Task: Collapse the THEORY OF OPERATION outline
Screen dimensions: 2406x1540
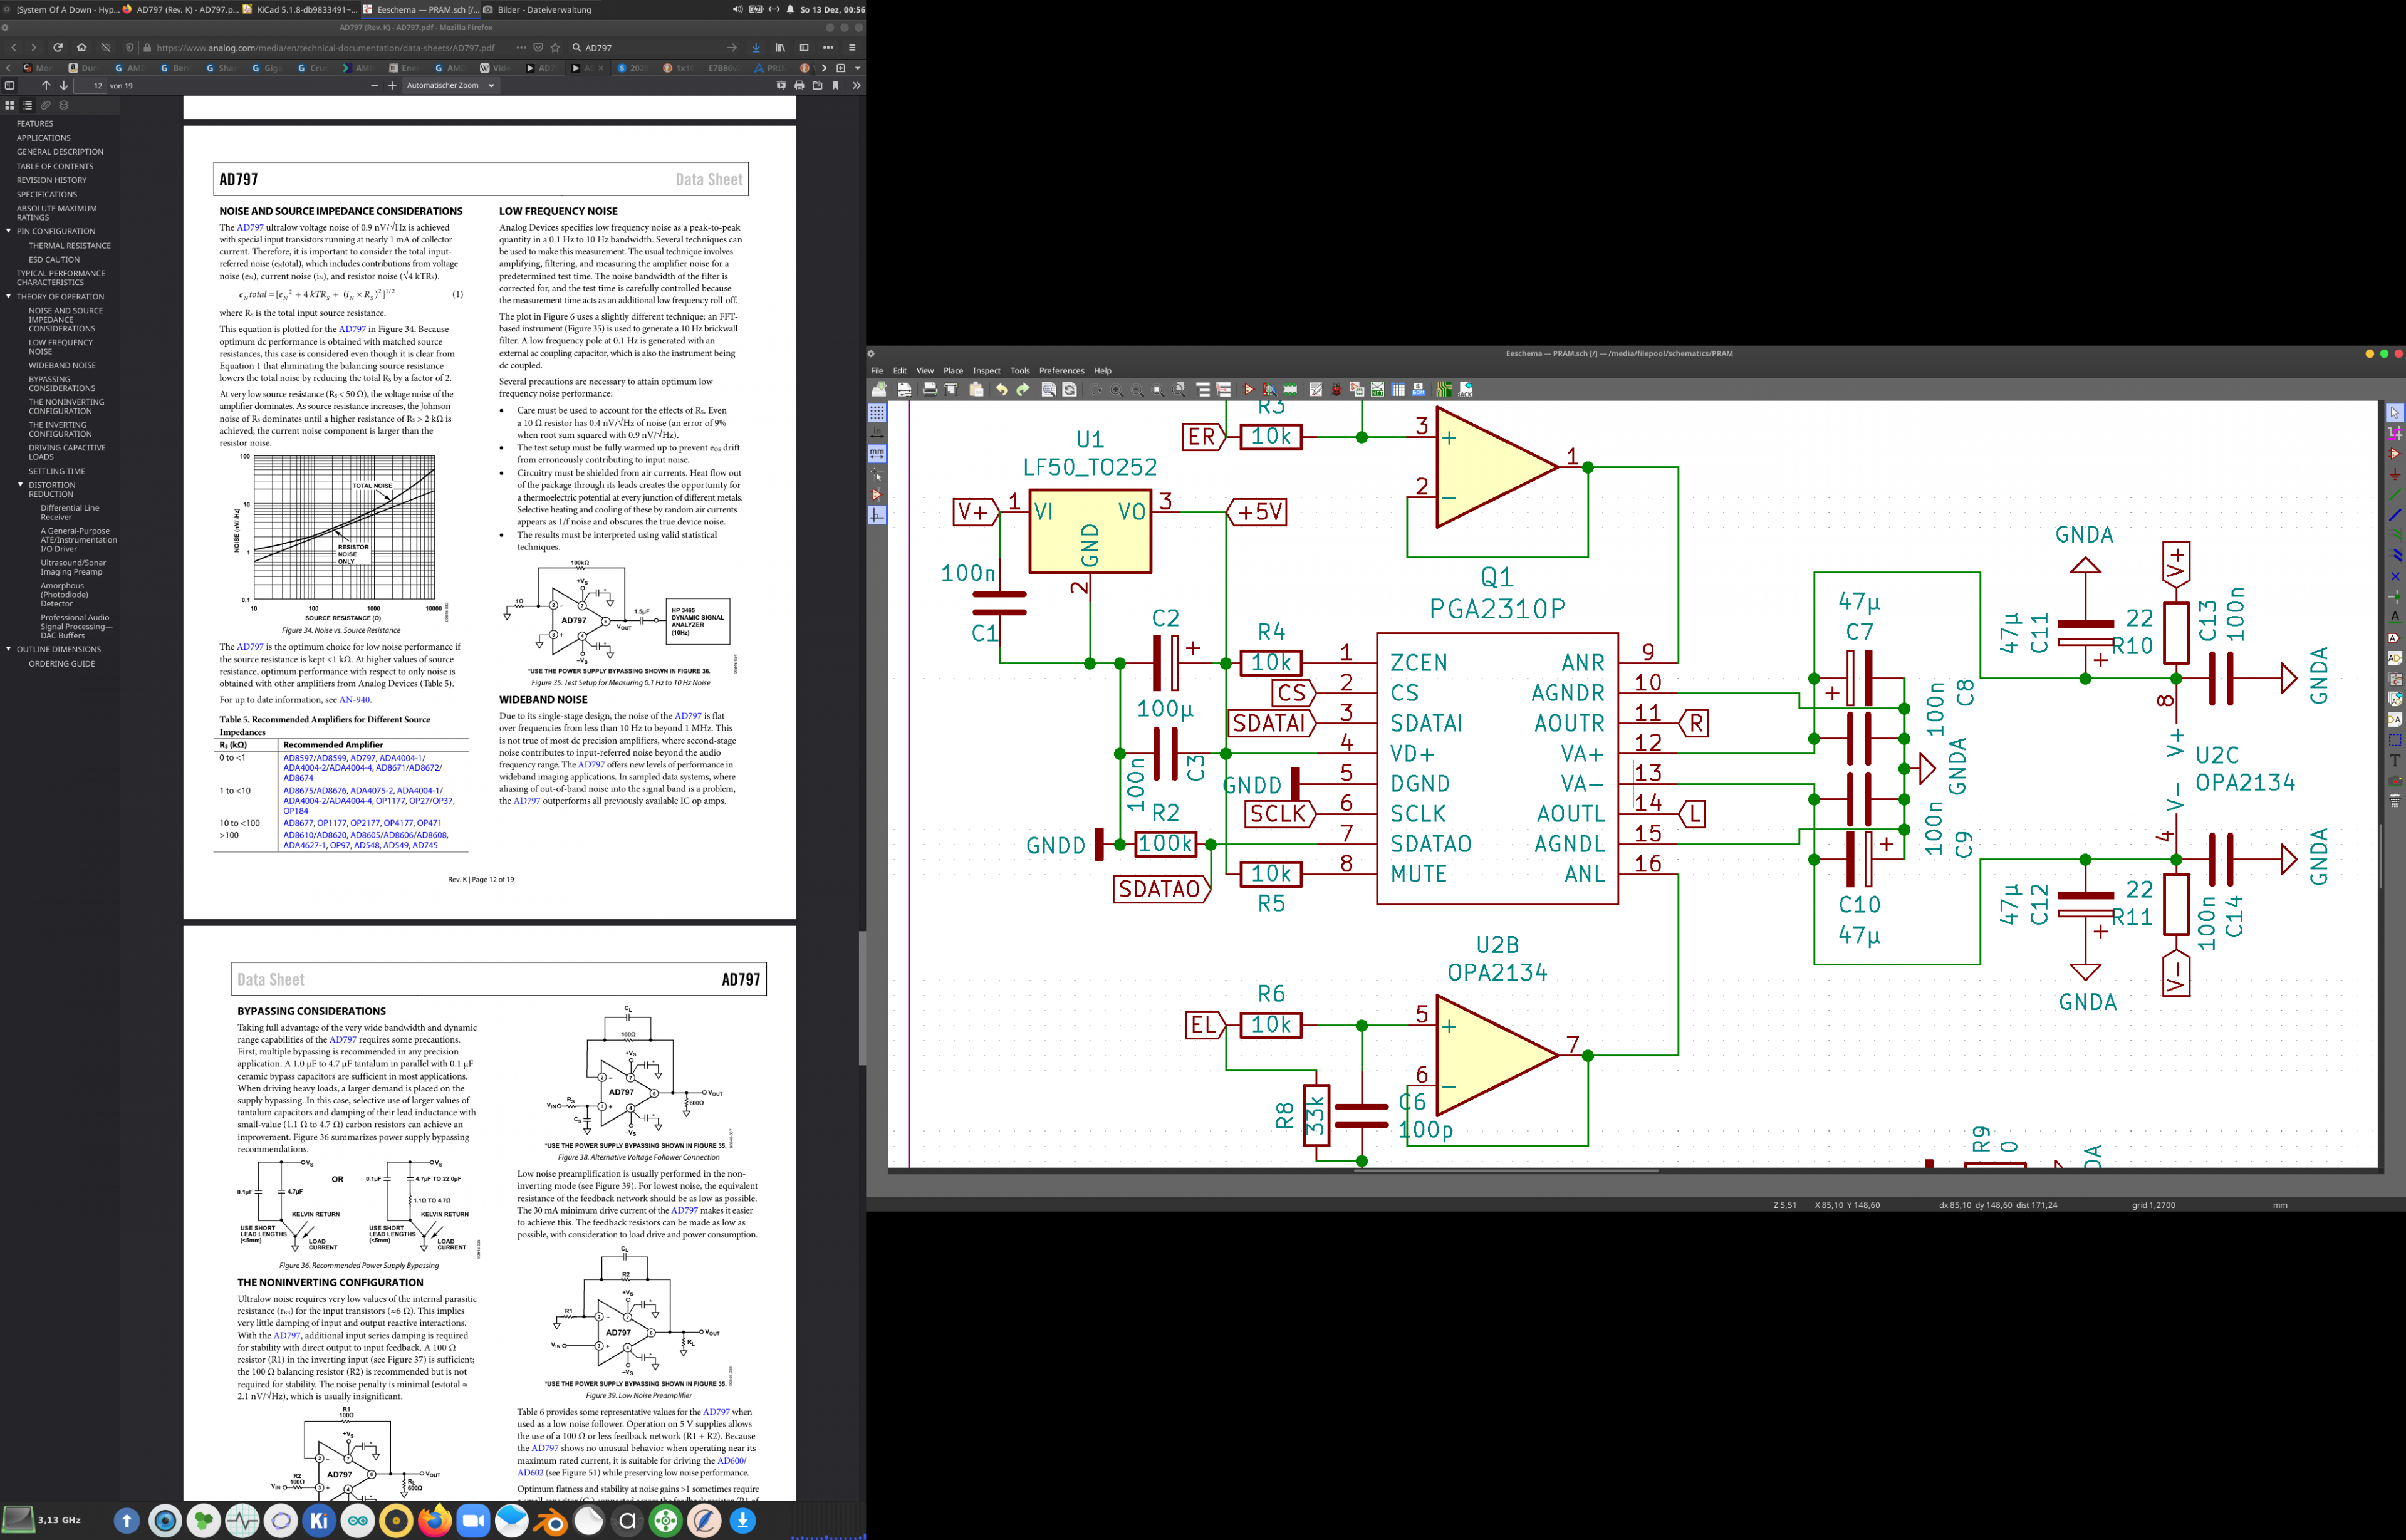Action: (x=9, y=297)
